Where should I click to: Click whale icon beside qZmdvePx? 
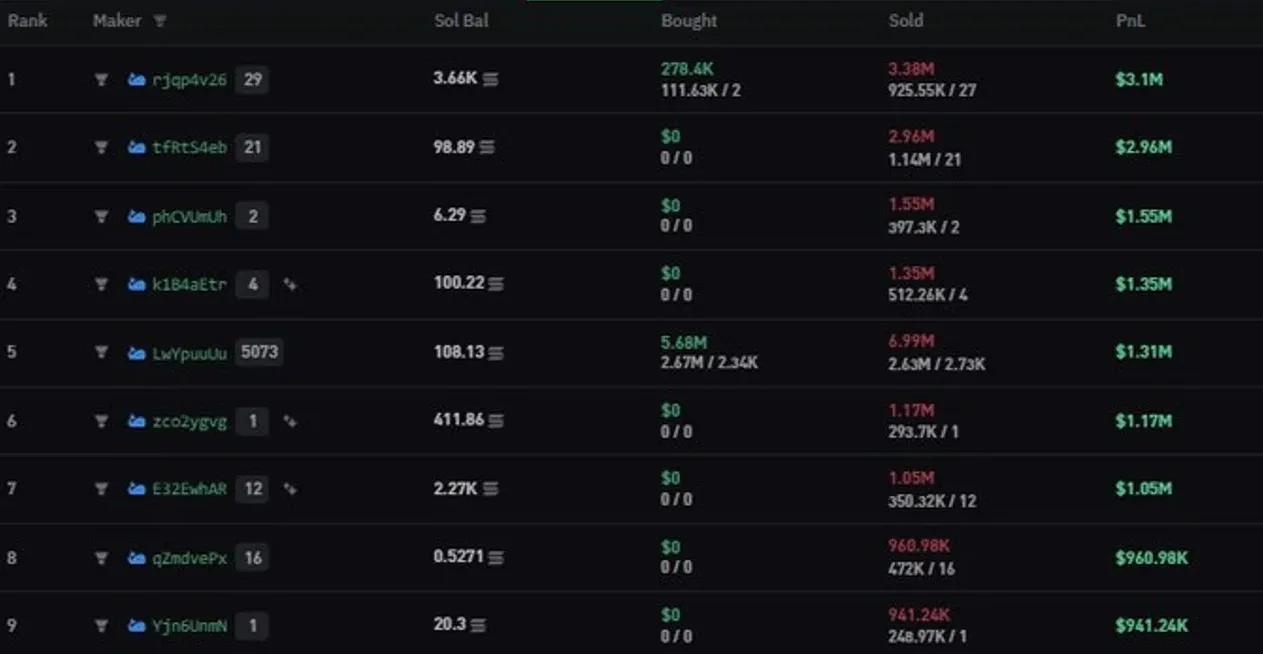(x=137, y=558)
